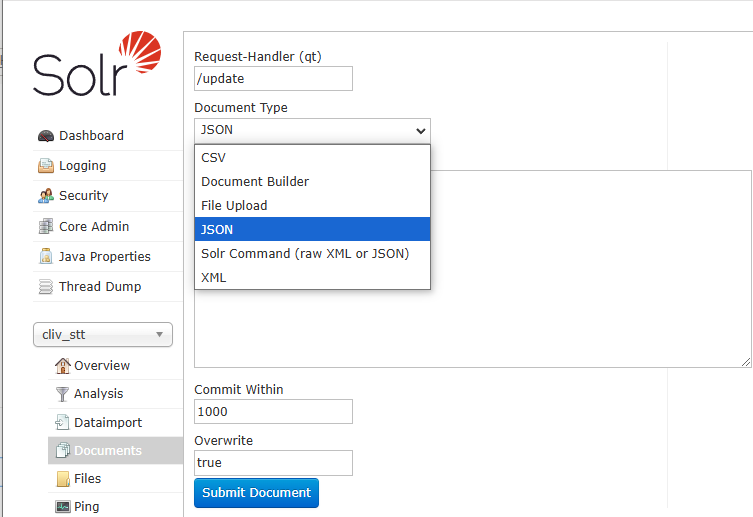Open Java Properties jar icon
753x517 pixels.
click(x=46, y=256)
